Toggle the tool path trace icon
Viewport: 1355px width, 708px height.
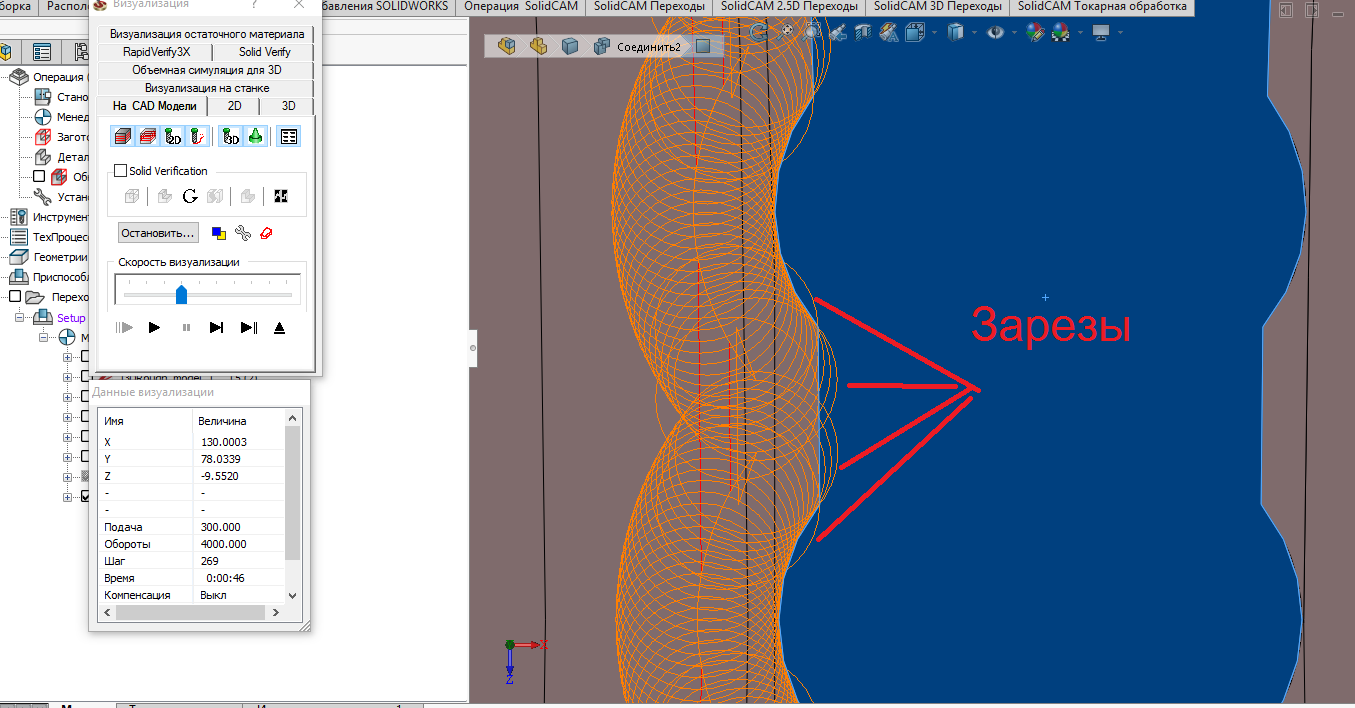(x=198, y=137)
